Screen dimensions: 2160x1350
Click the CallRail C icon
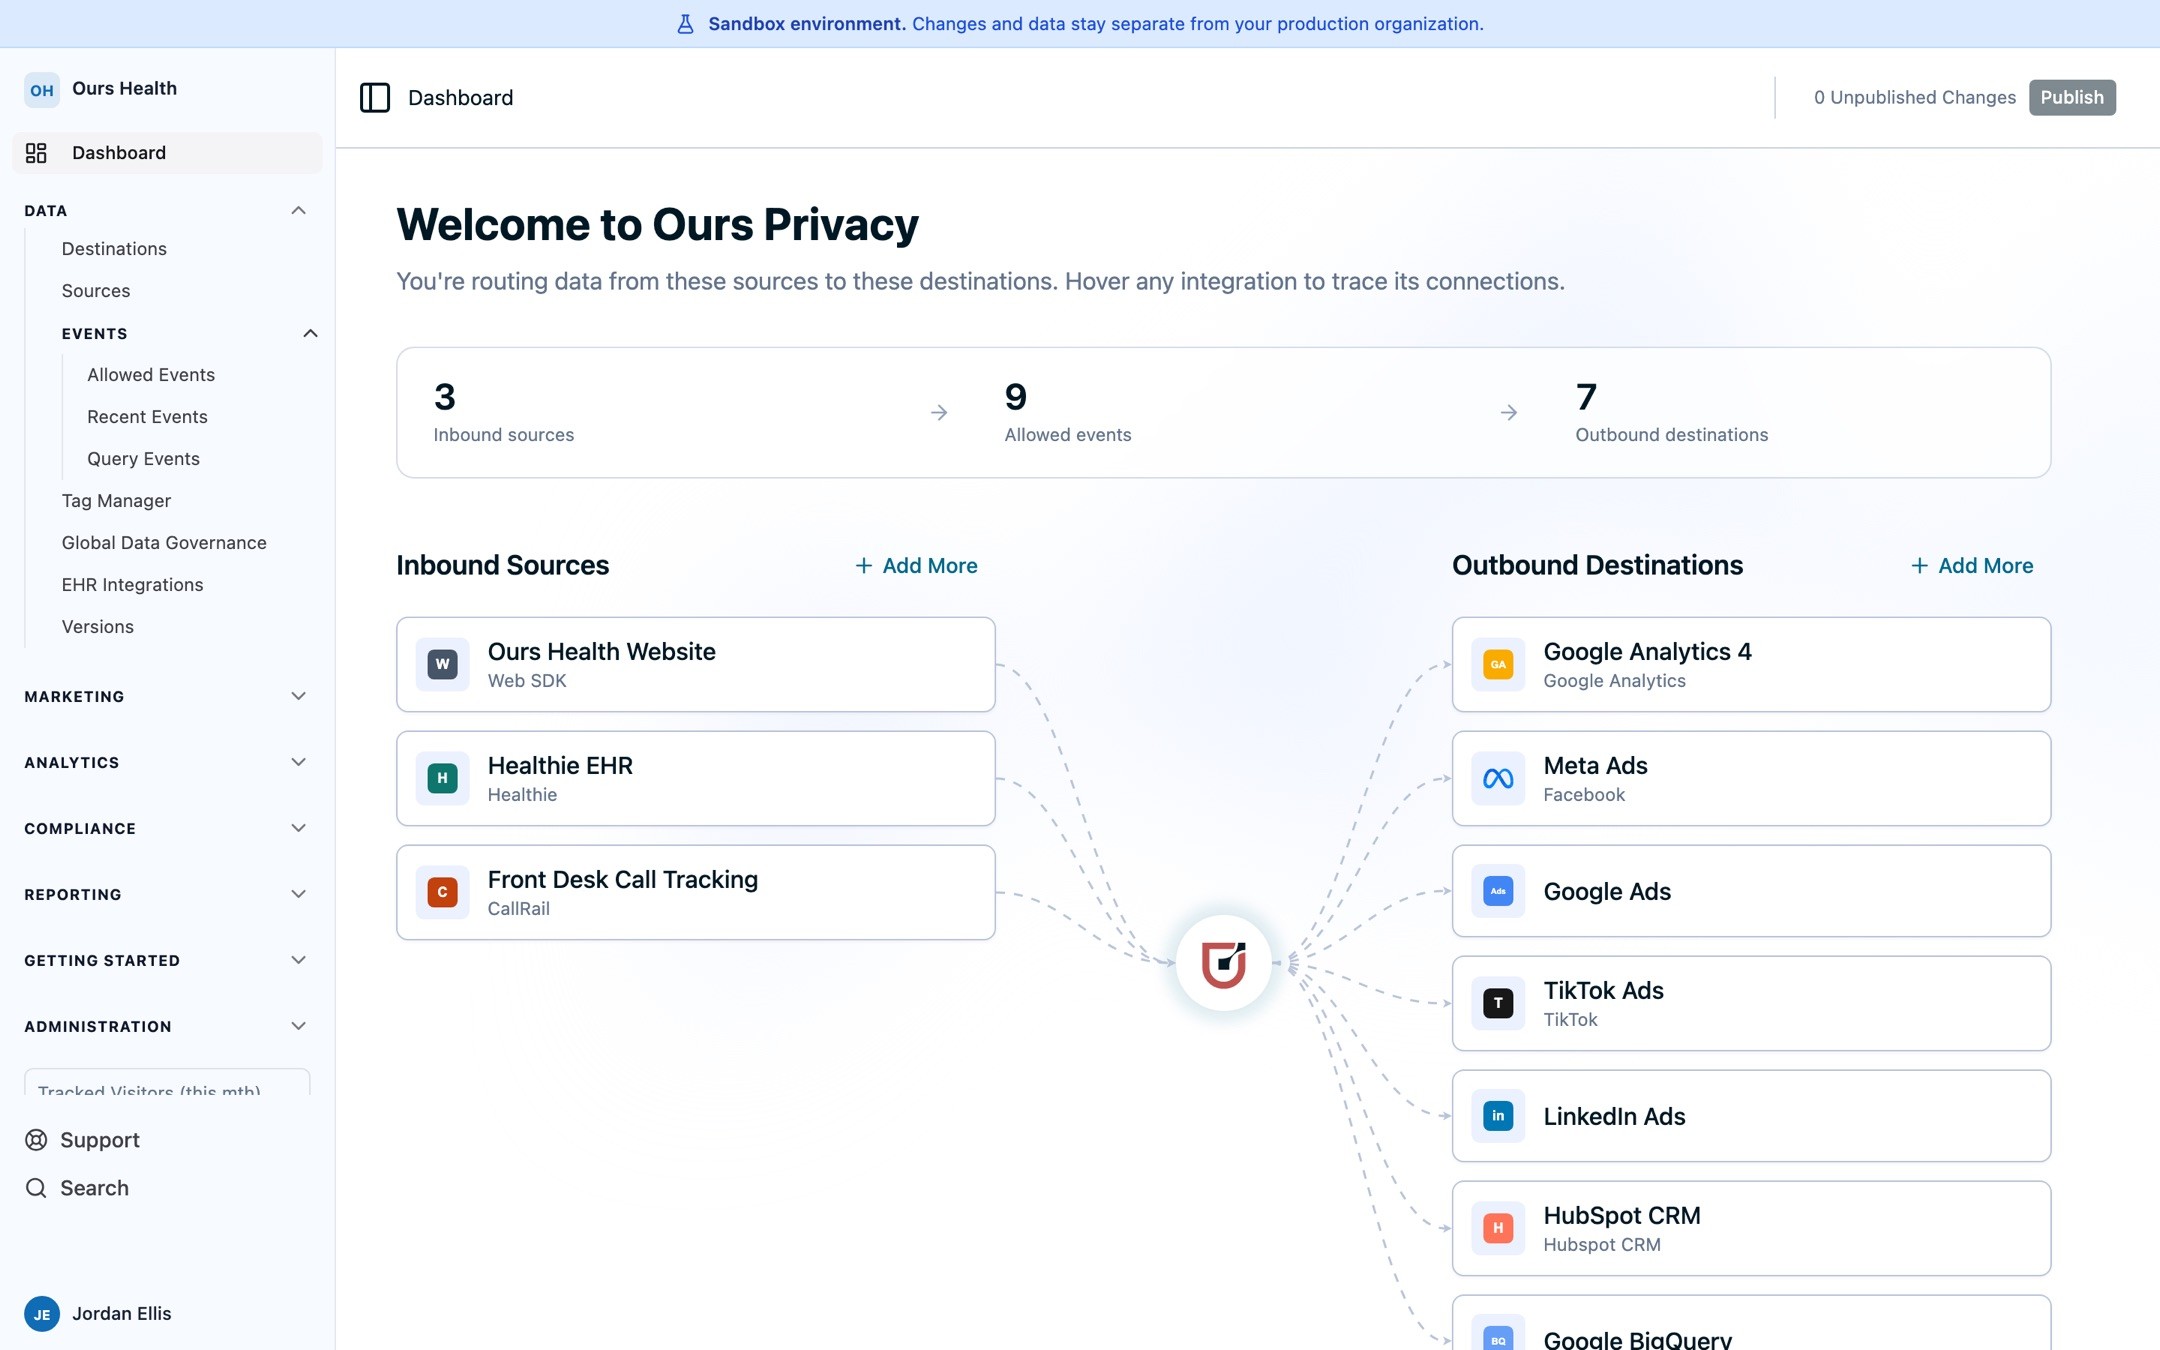point(442,892)
